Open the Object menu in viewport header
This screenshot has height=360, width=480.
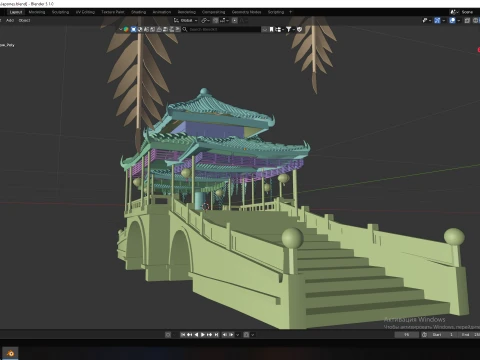coord(24,20)
